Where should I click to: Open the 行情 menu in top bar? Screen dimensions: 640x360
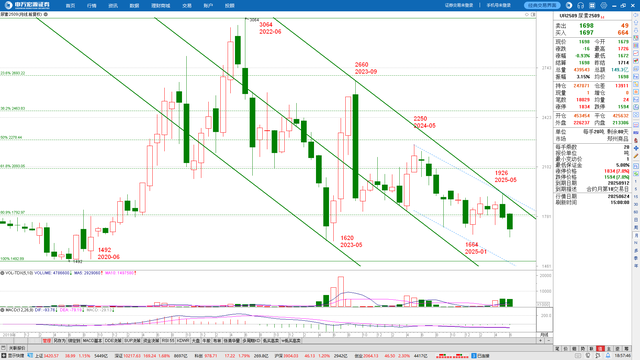point(91,6)
